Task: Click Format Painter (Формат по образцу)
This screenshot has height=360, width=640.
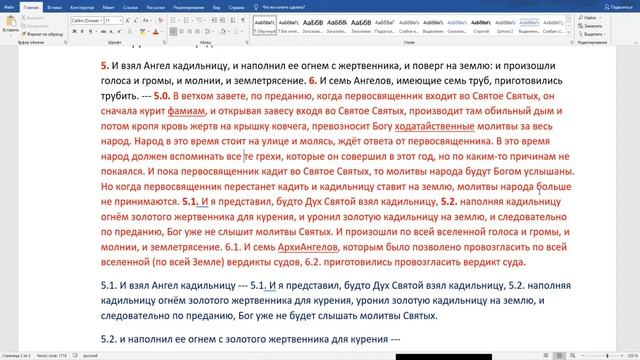Action: click(x=42, y=34)
